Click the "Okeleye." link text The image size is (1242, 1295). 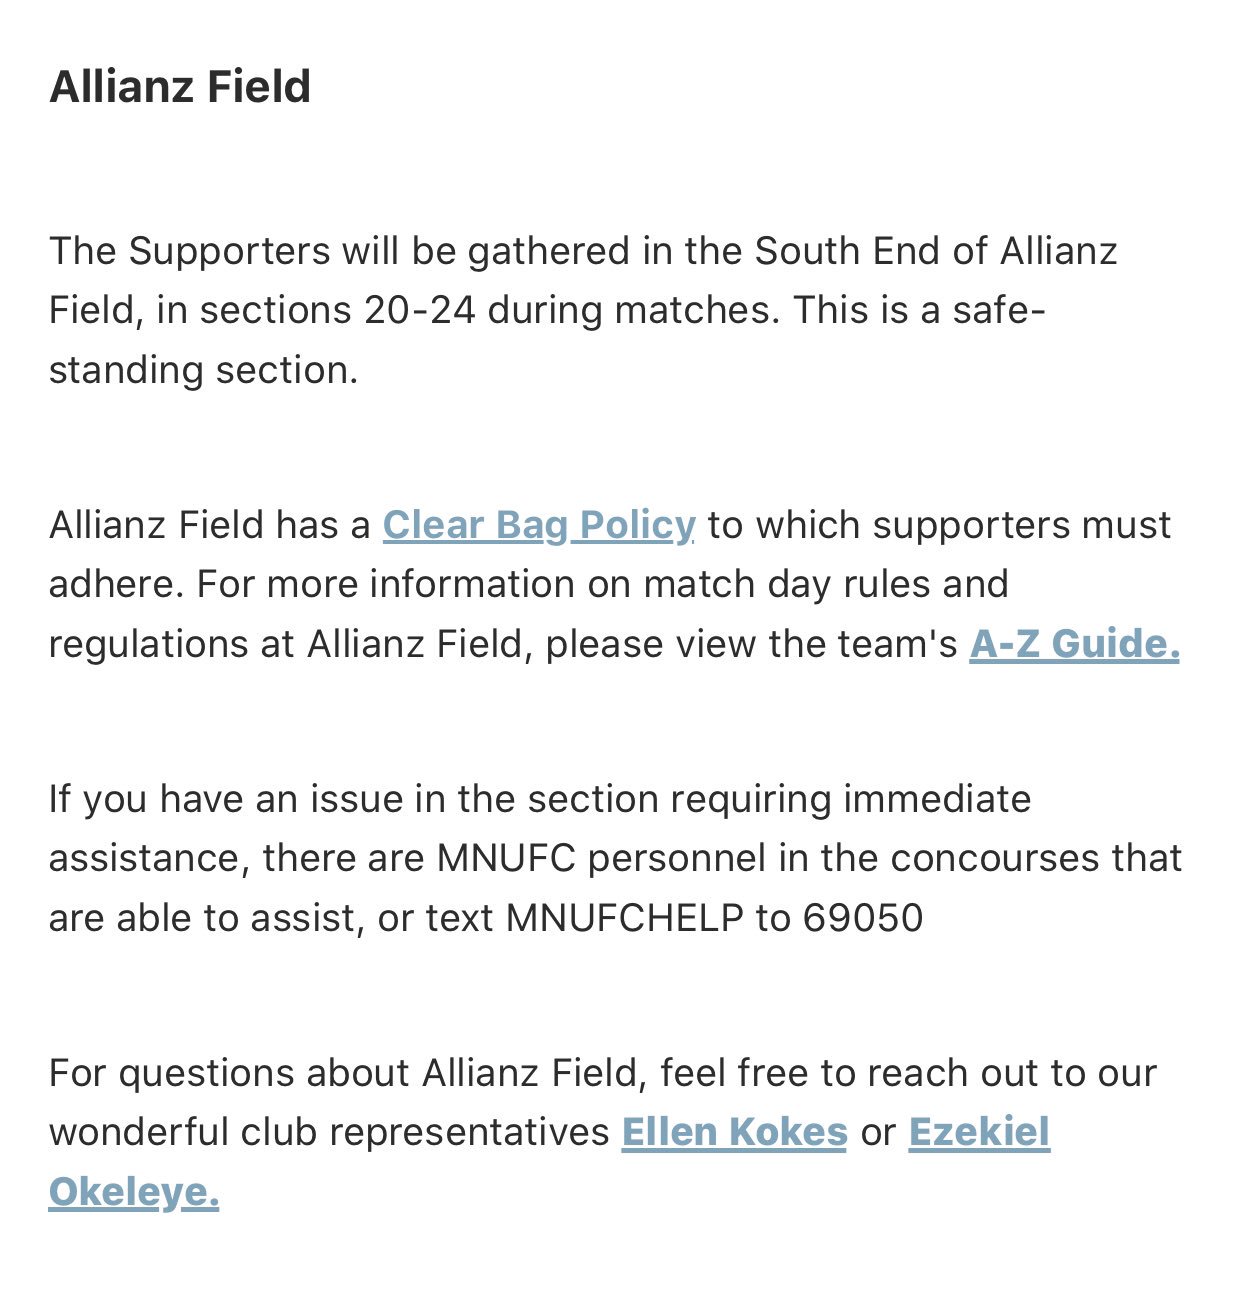(x=134, y=1192)
